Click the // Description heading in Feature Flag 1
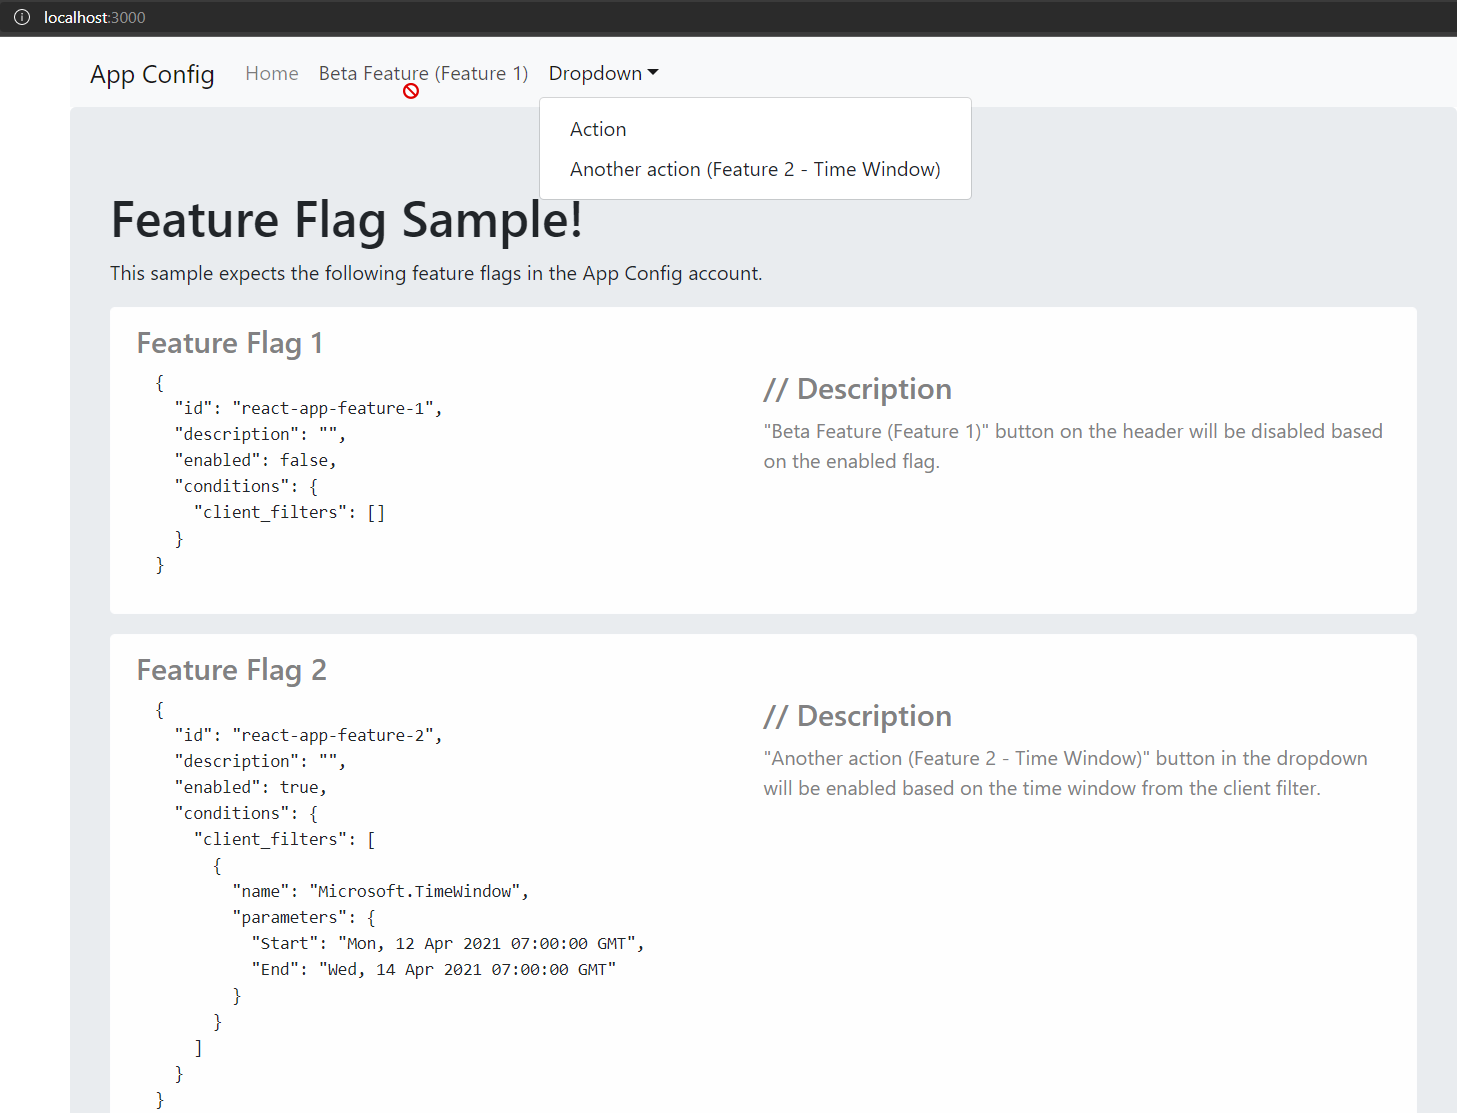Viewport: 1457px width, 1113px height. 858,389
